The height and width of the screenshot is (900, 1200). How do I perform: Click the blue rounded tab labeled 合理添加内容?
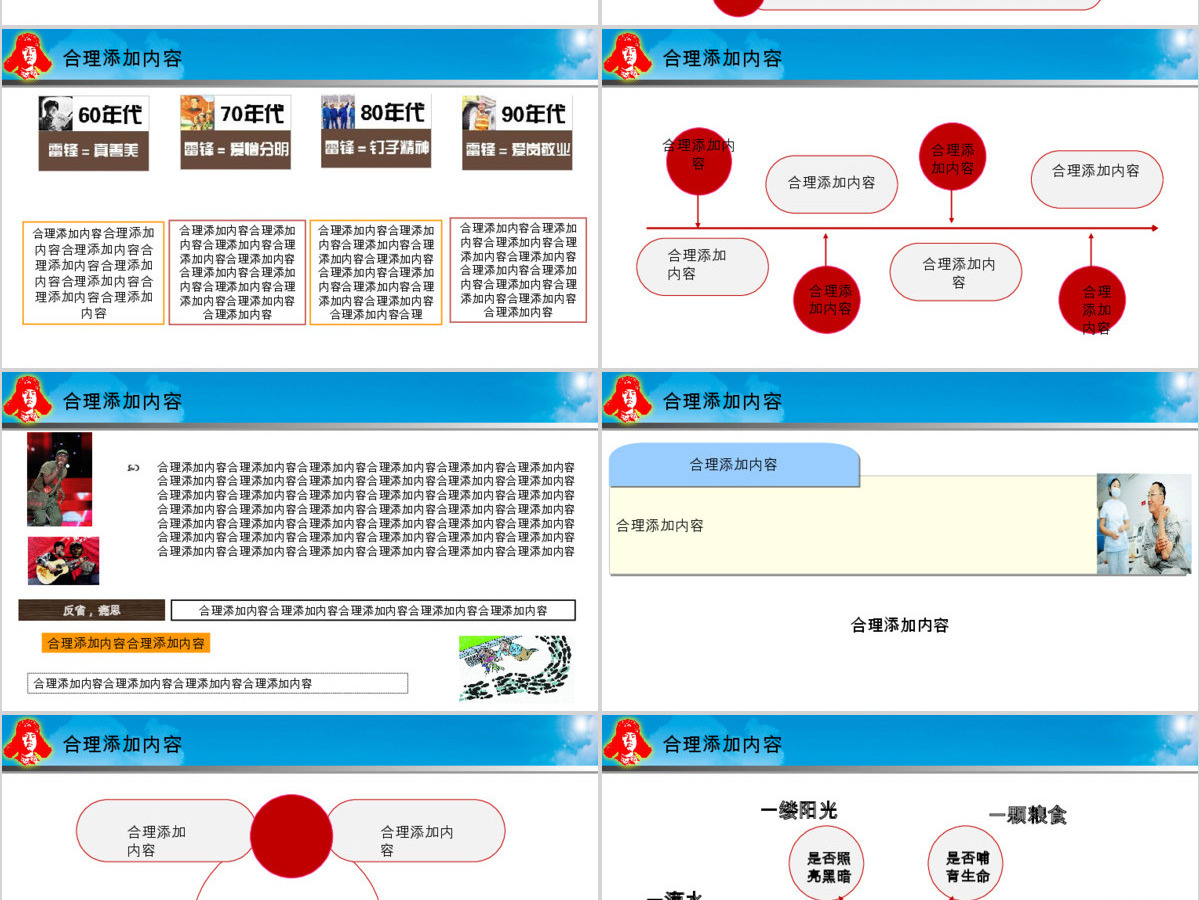coord(734,465)
